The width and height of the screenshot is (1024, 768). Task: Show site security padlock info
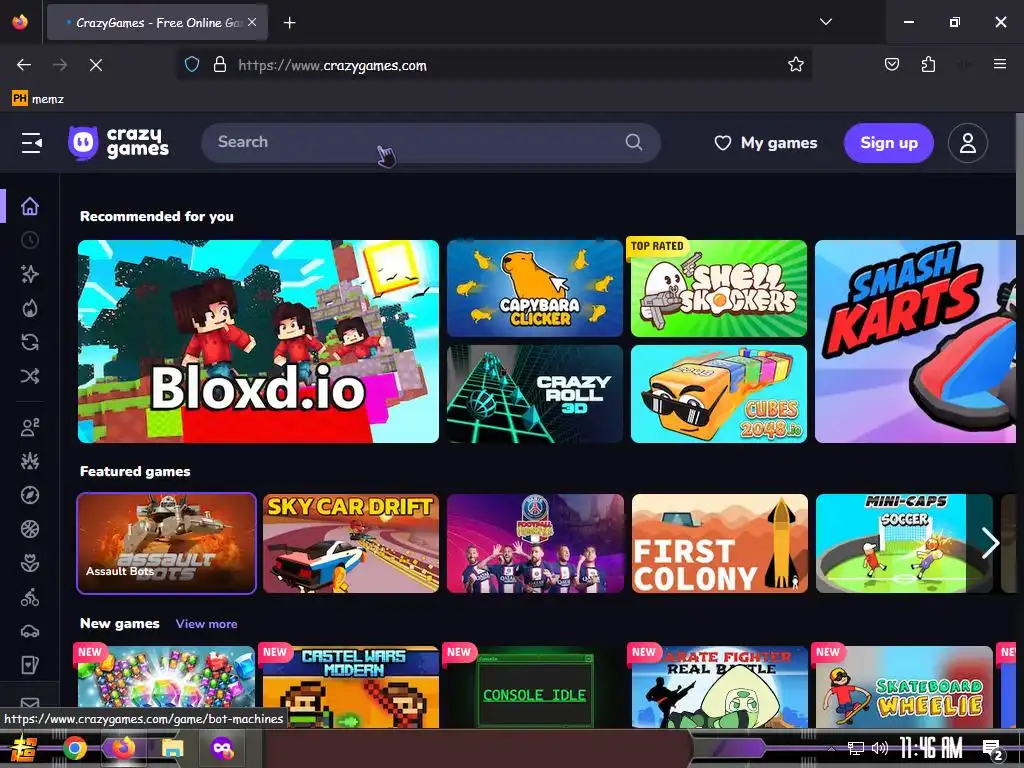(x=220, y=65)
